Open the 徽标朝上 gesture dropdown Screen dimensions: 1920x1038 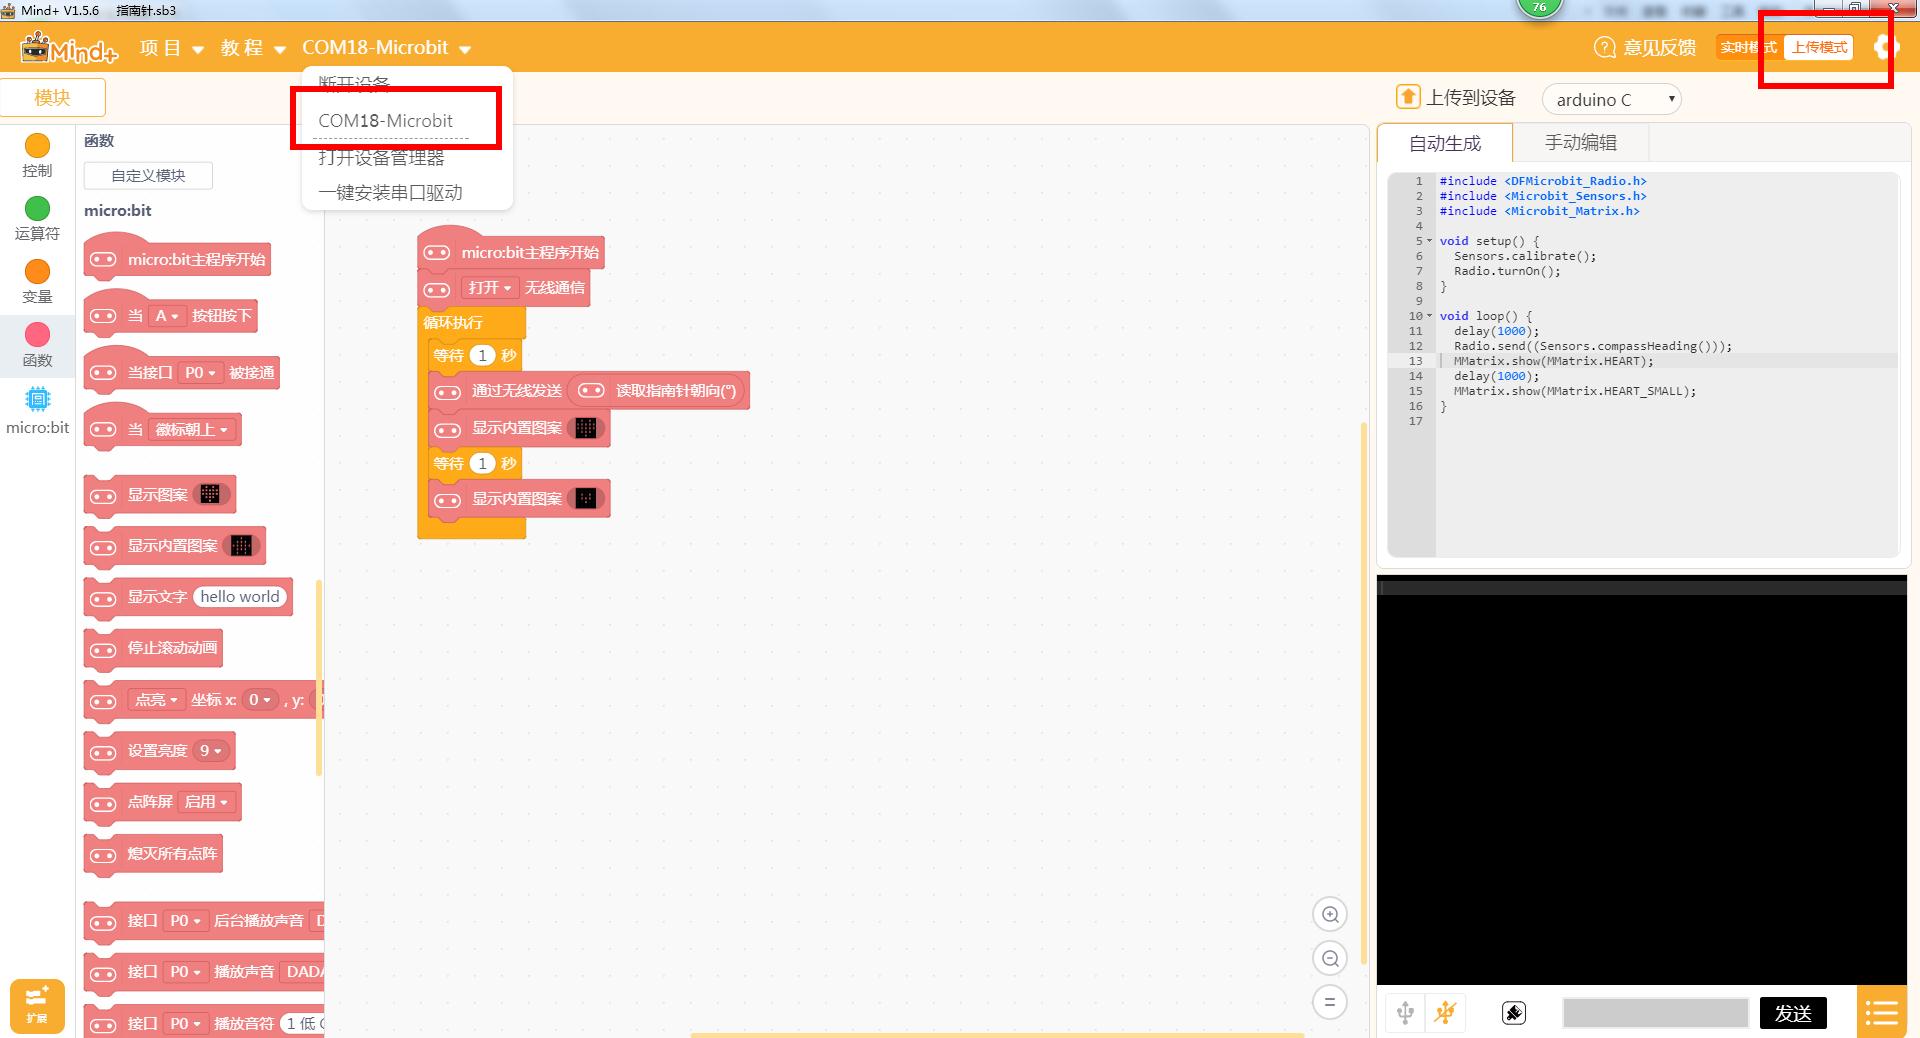coord(193,430)
